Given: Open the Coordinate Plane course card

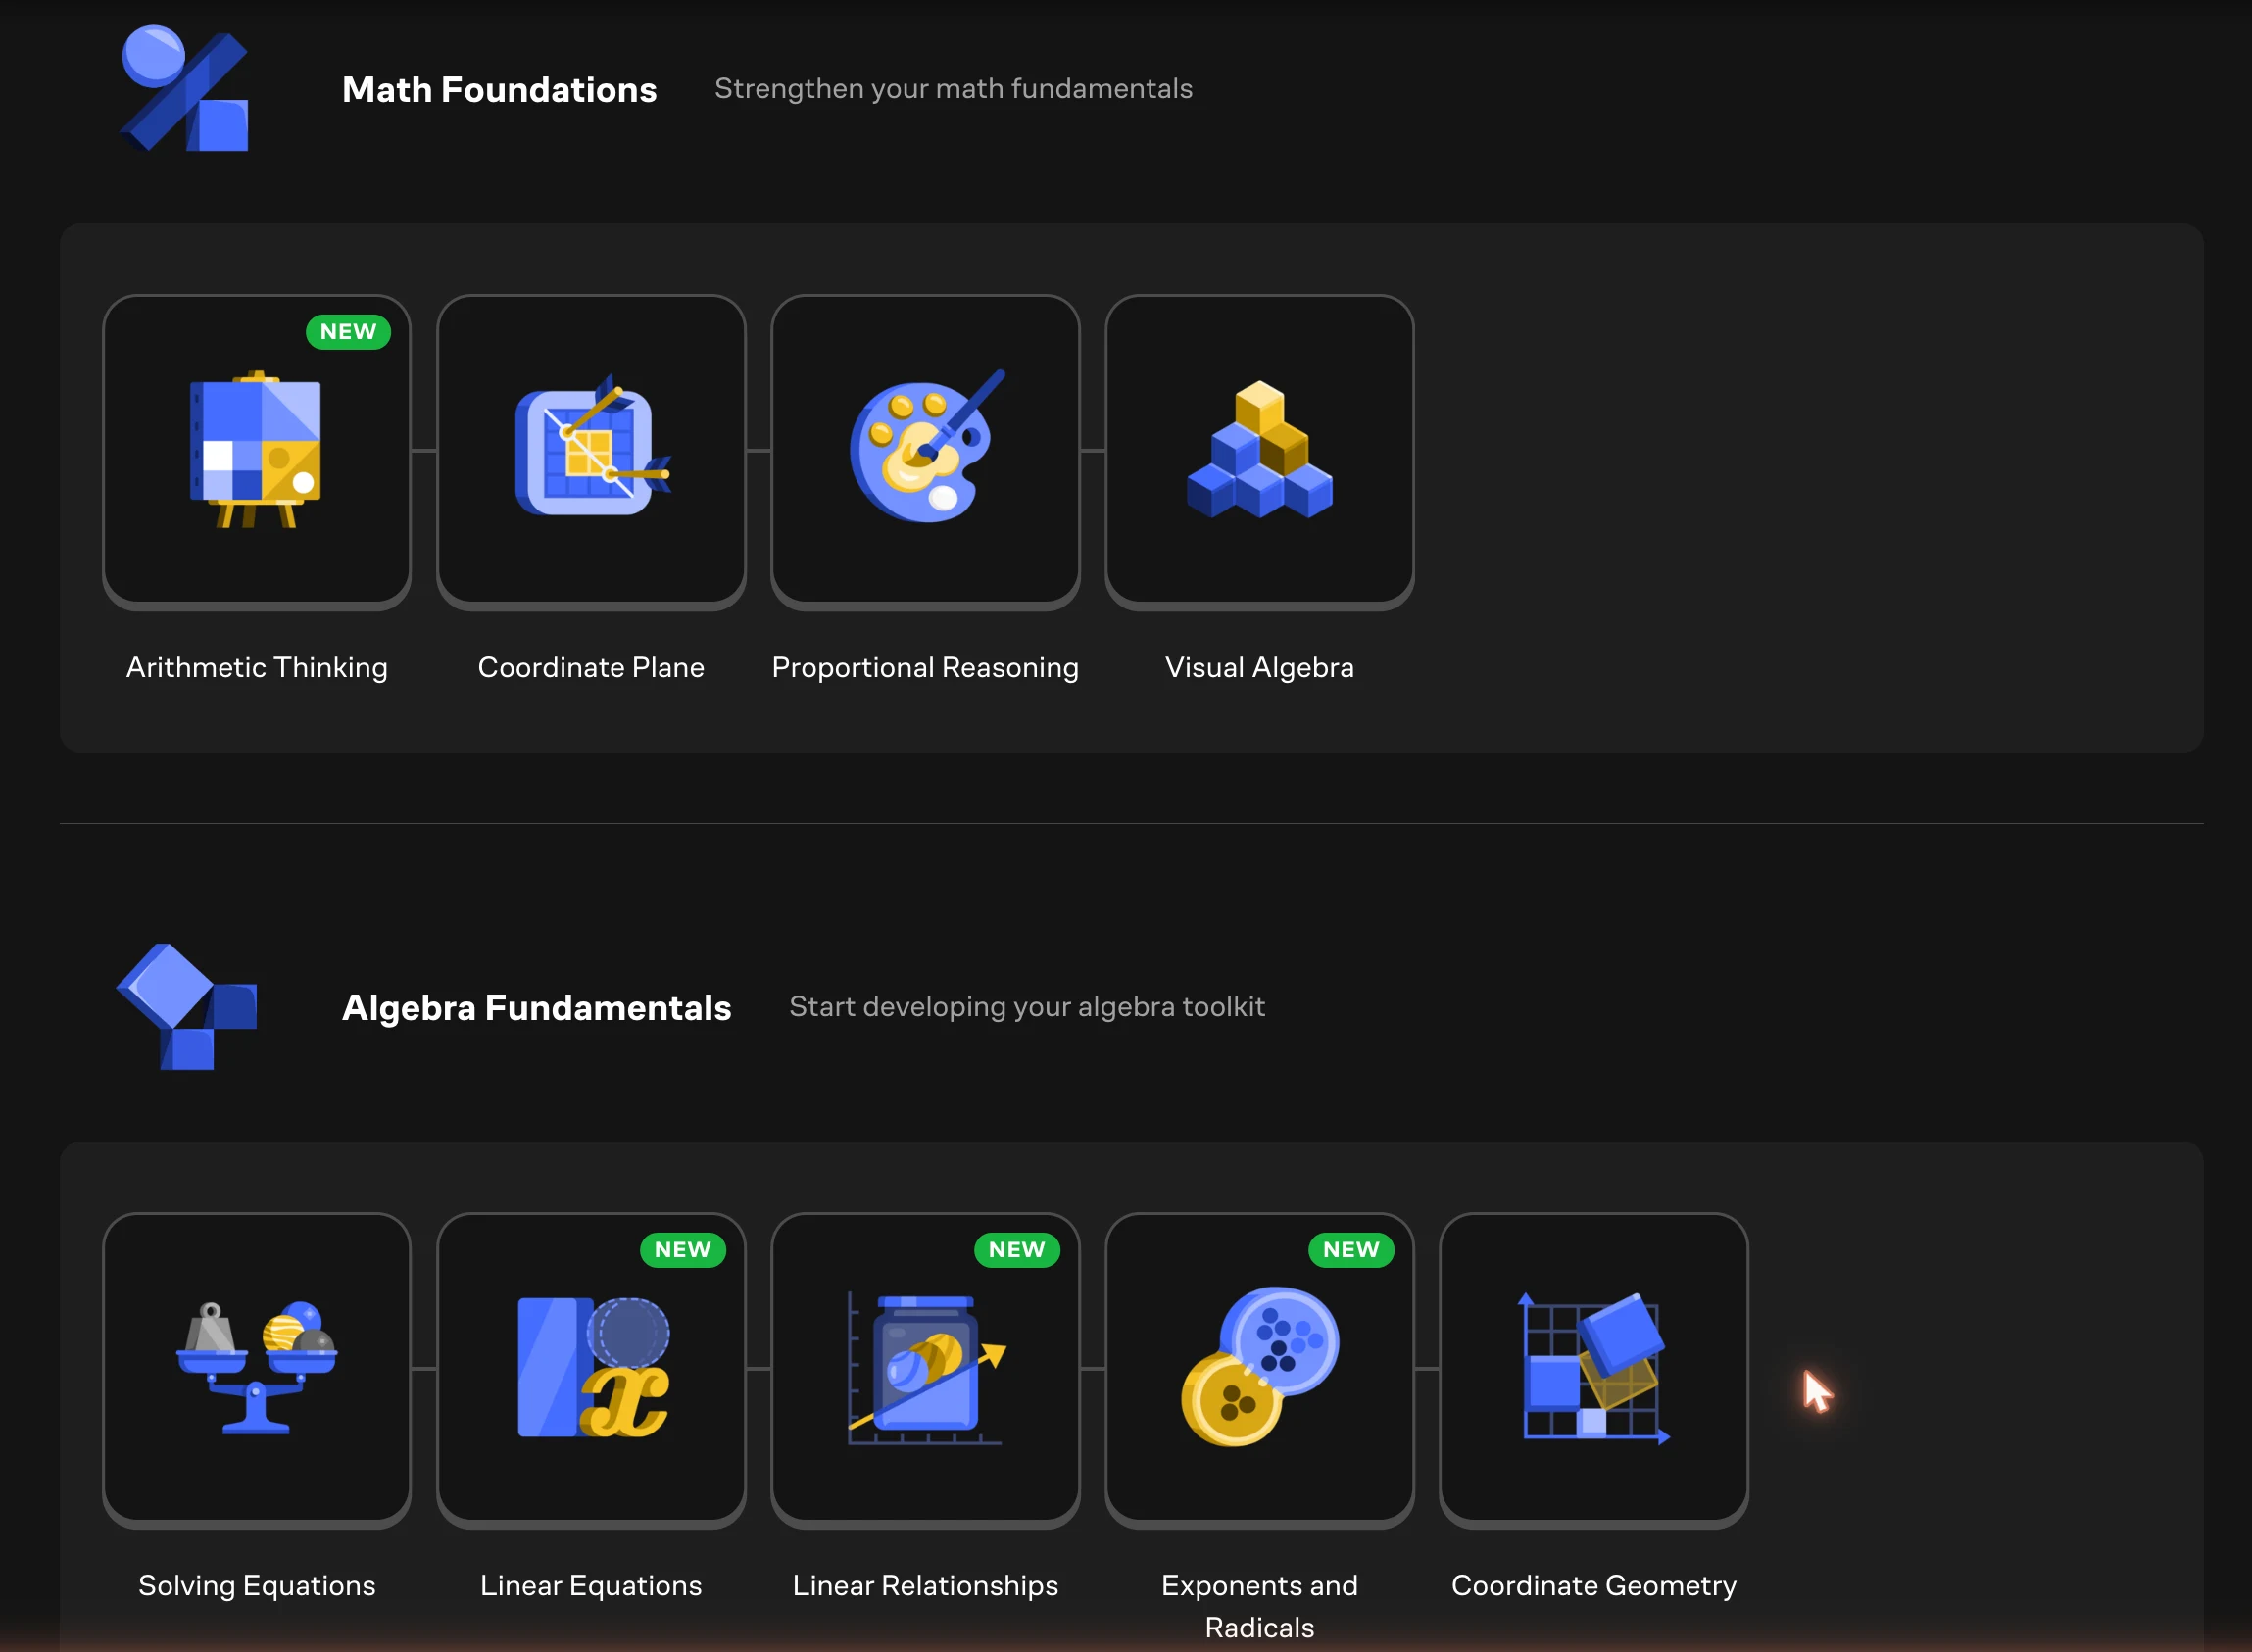Looking at the screenshot, I should (x=591, y=451).
